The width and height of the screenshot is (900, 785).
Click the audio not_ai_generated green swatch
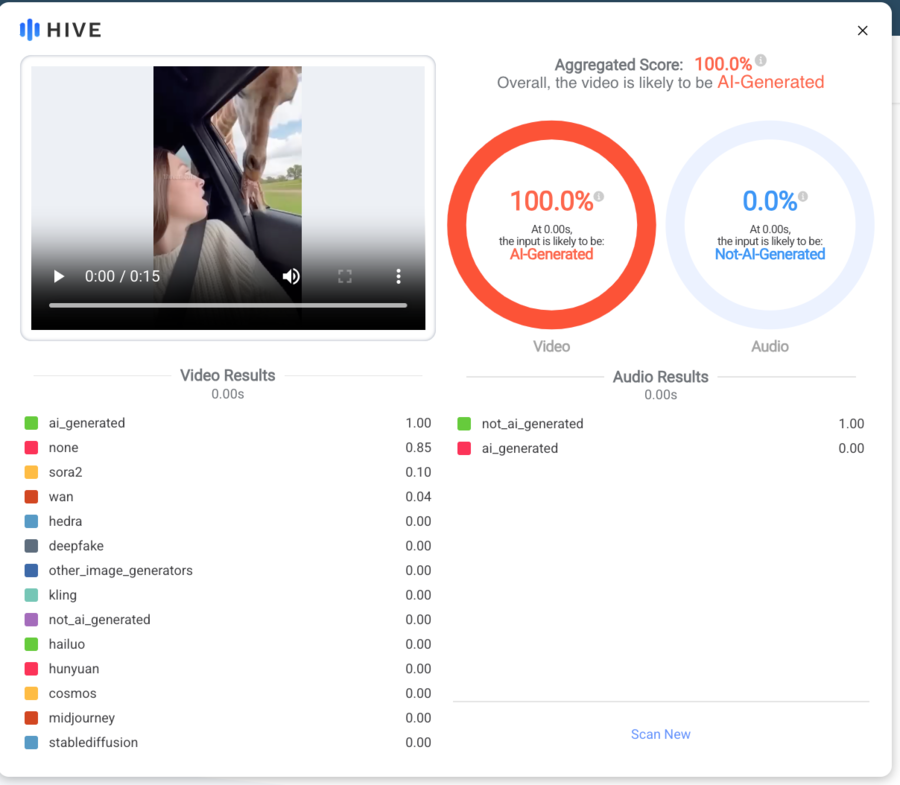tap(464, 424)
